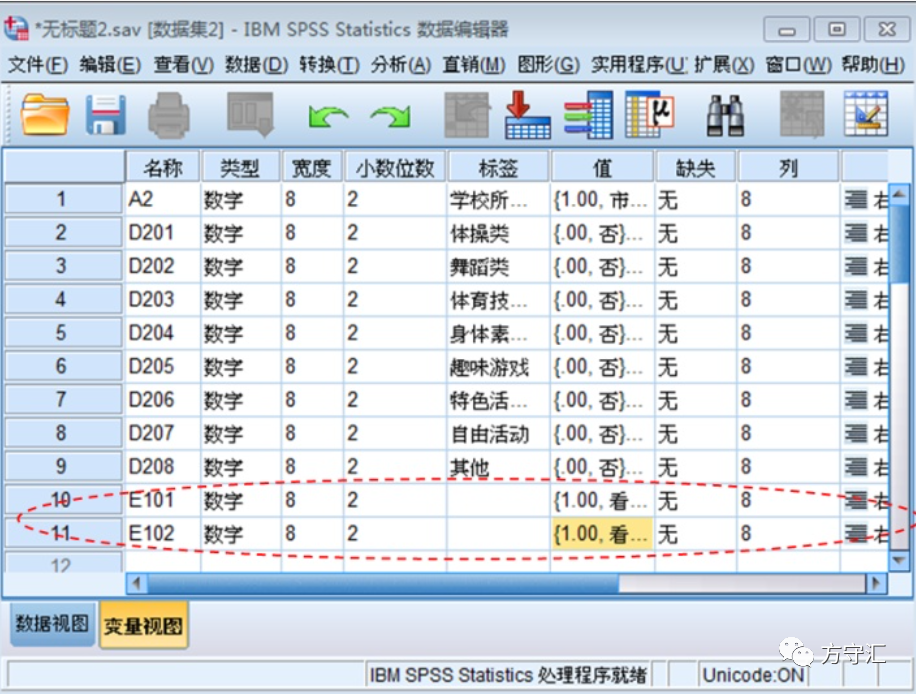The width and height of the screenshot is (916, 694).
Task: Switch to 变量视图 tab
Action: [144, 626]
